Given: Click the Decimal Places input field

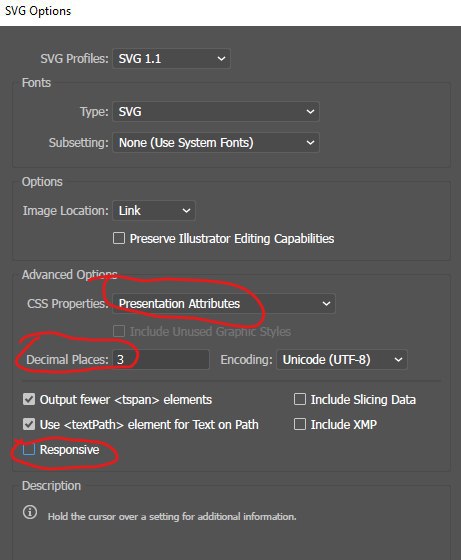Looking at the screenshot, I should pyautogui.click(x=161, y=360).
